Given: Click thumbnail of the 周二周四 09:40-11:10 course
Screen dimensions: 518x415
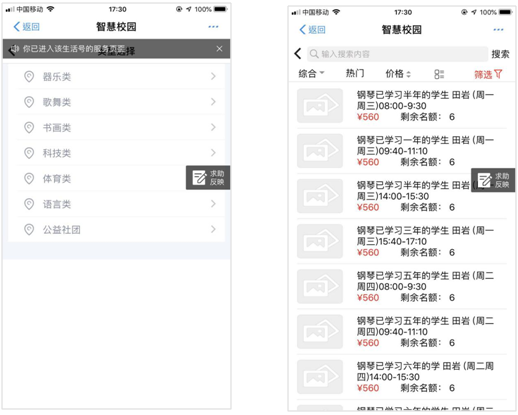Looking at the screenshot, I should coord(320,331).
